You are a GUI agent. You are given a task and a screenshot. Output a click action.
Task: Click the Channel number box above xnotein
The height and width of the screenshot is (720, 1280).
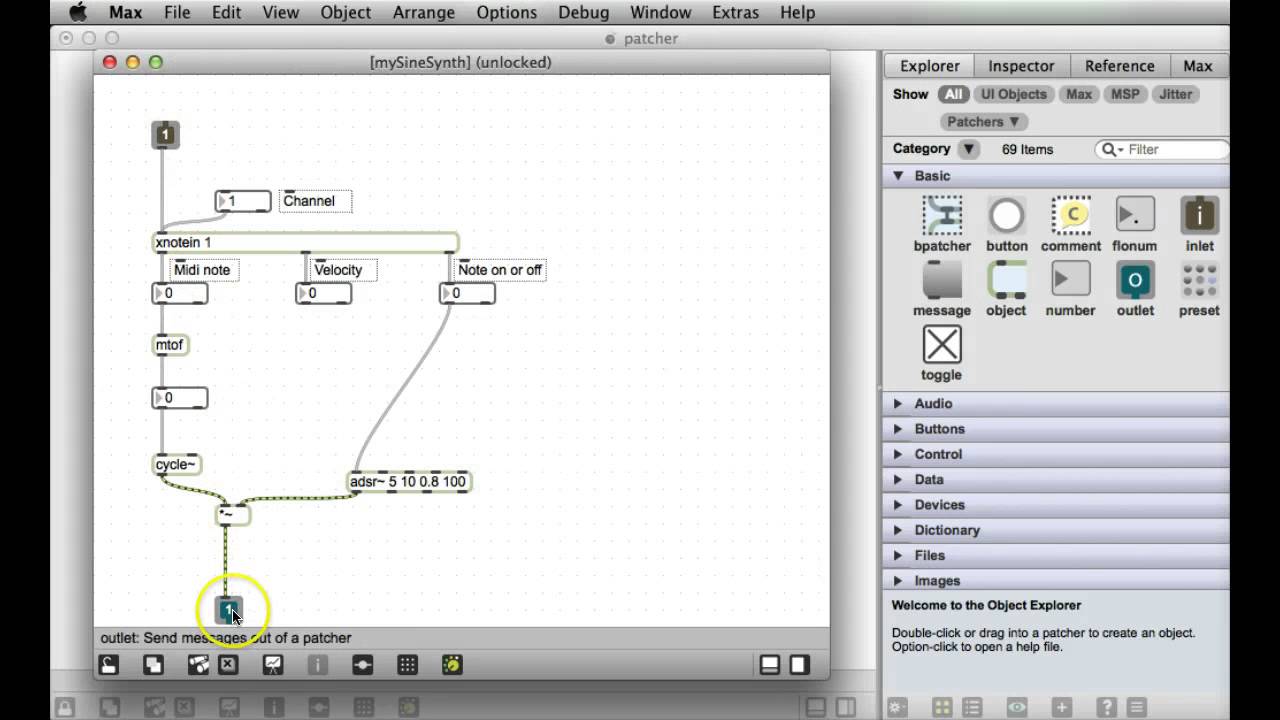pyautogui.click(x=243, y=201)
